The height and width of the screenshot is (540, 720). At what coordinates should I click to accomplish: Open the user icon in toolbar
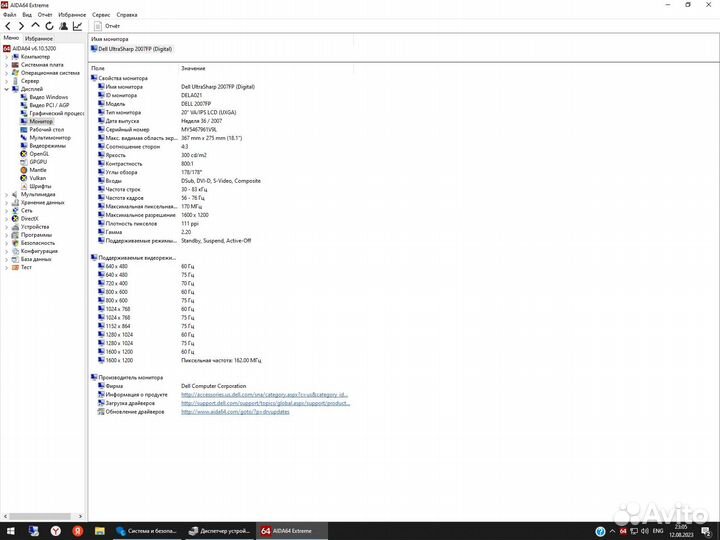pos(63,26)
